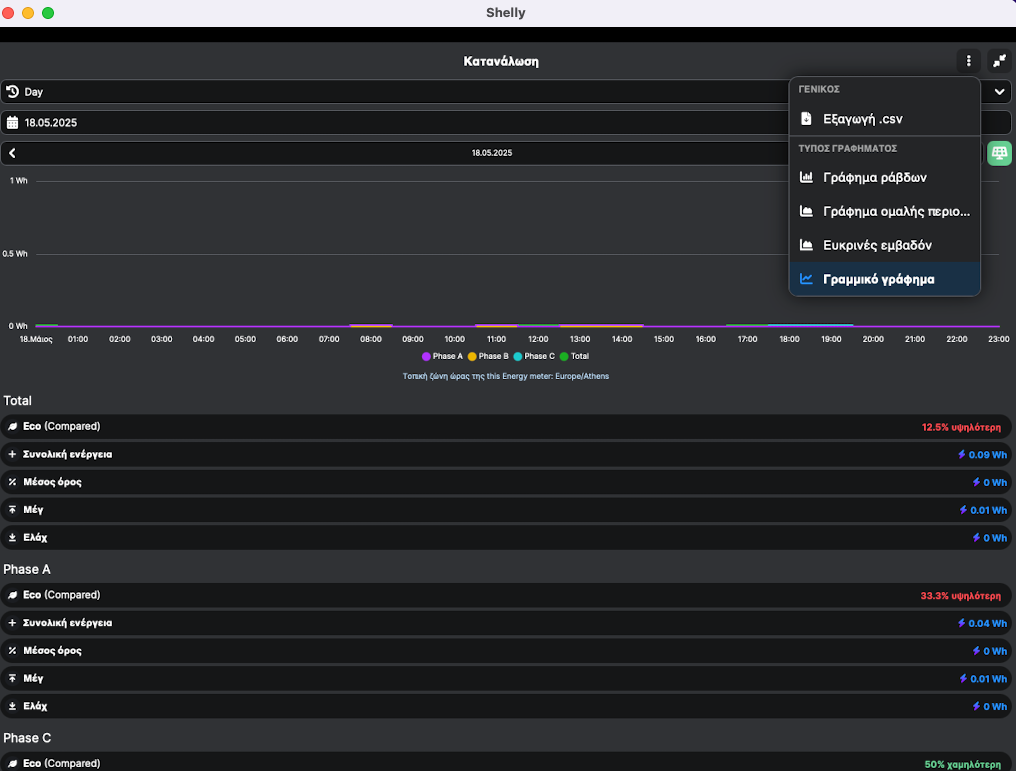
Task: Click the calendar icon beside 18.05.2025
Action: coord(12,122)
